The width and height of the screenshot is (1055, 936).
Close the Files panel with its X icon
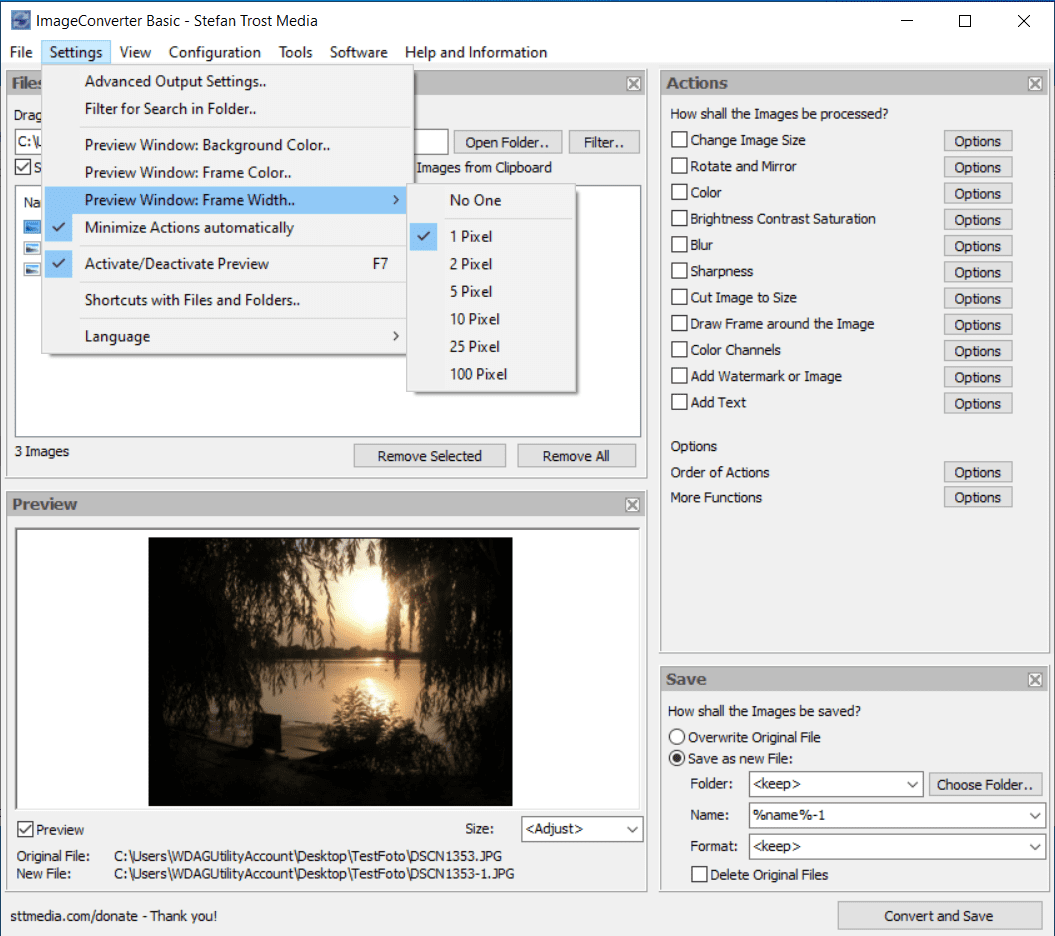(633, 83)
